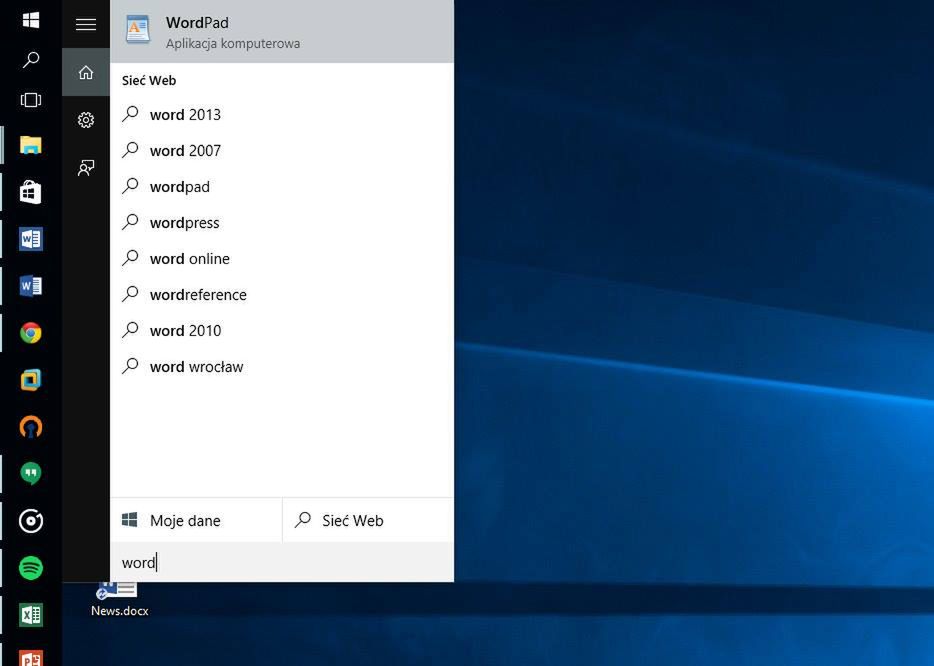This screenshot has height=666, width=934.
Task: Open the Groove Music disc icon
Action: (31, 521)
